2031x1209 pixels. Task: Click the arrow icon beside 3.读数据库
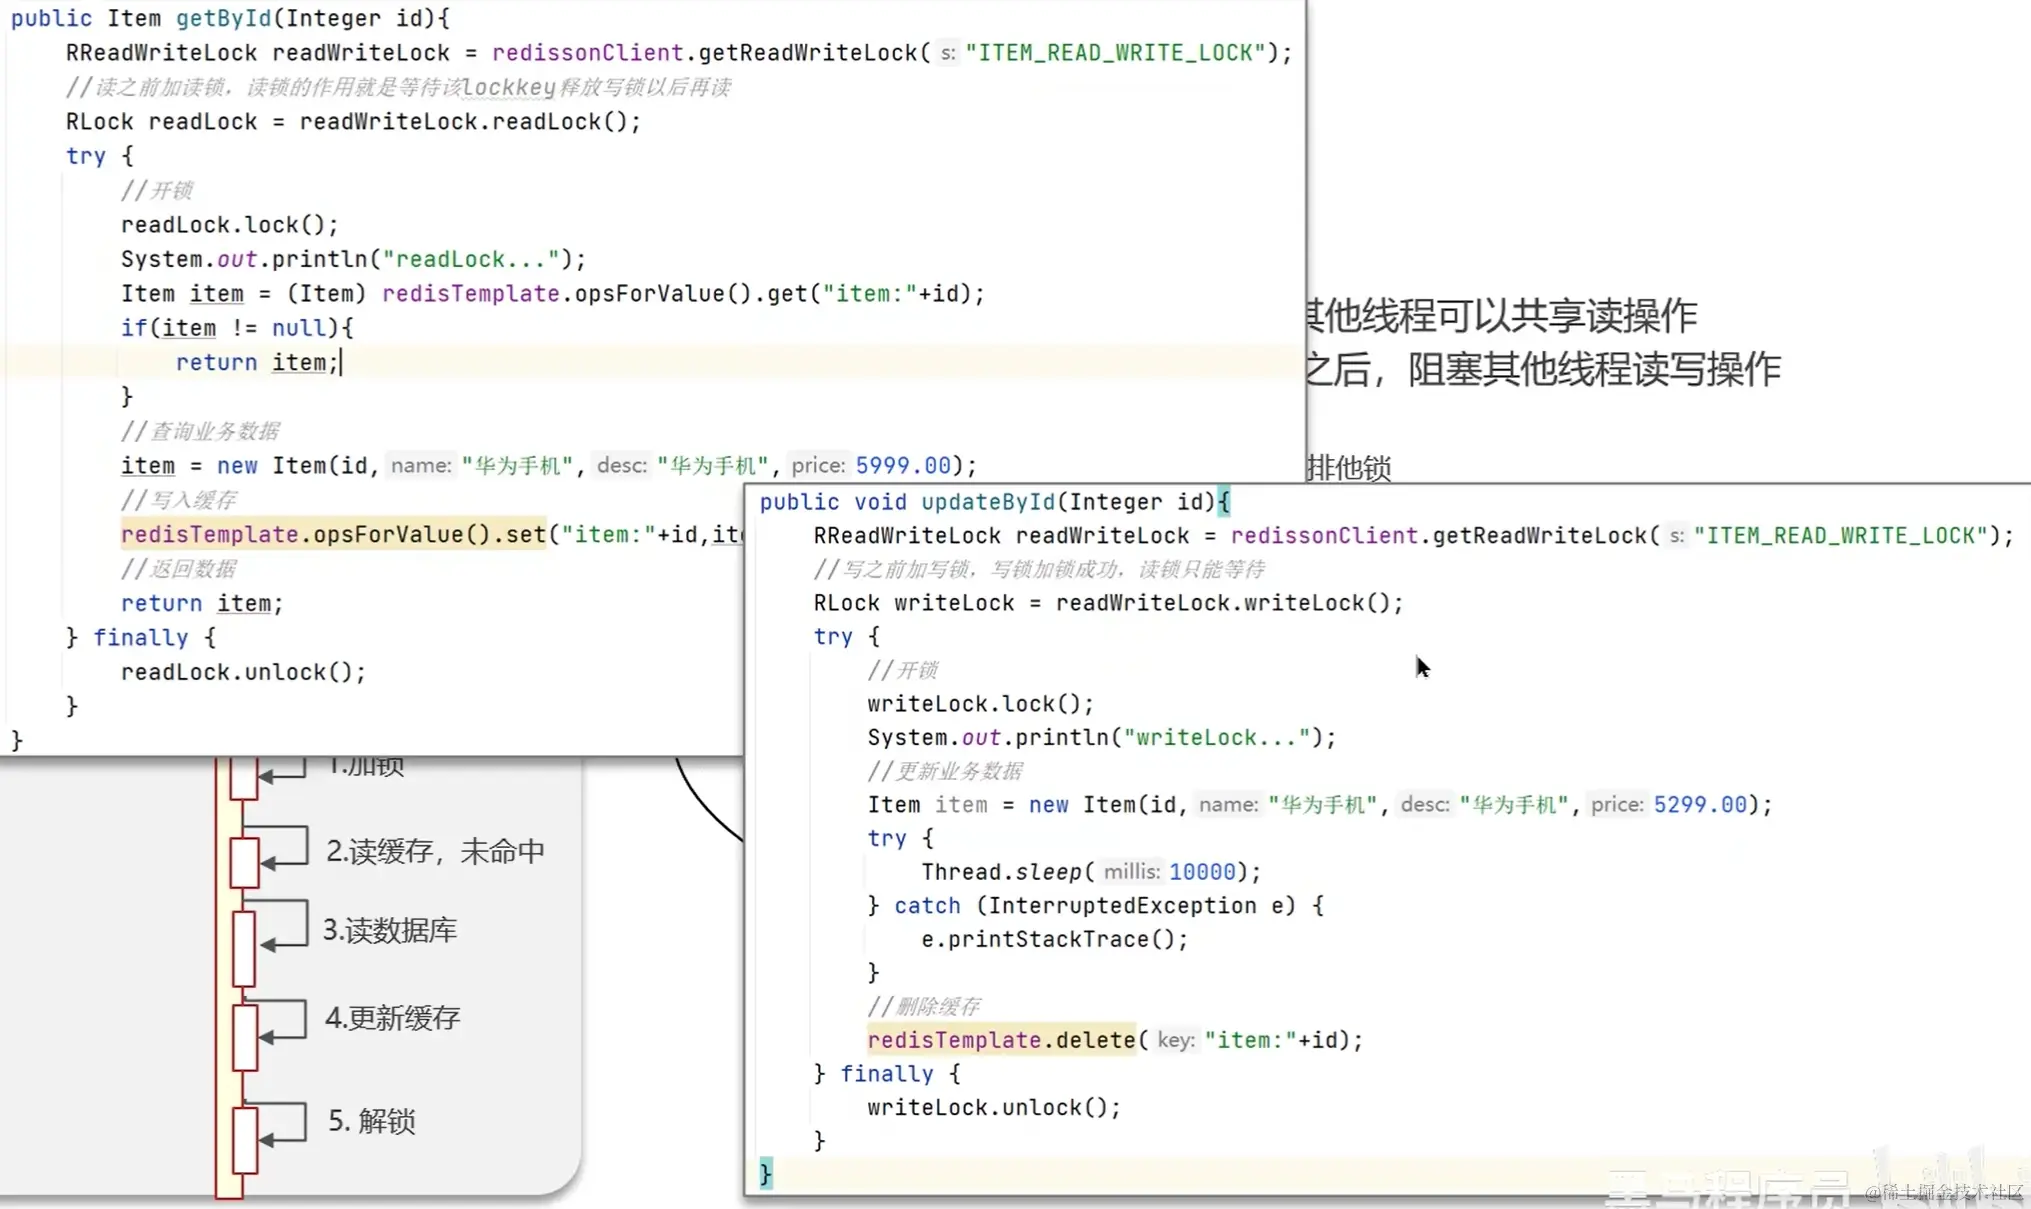click(x=270, y=943)
